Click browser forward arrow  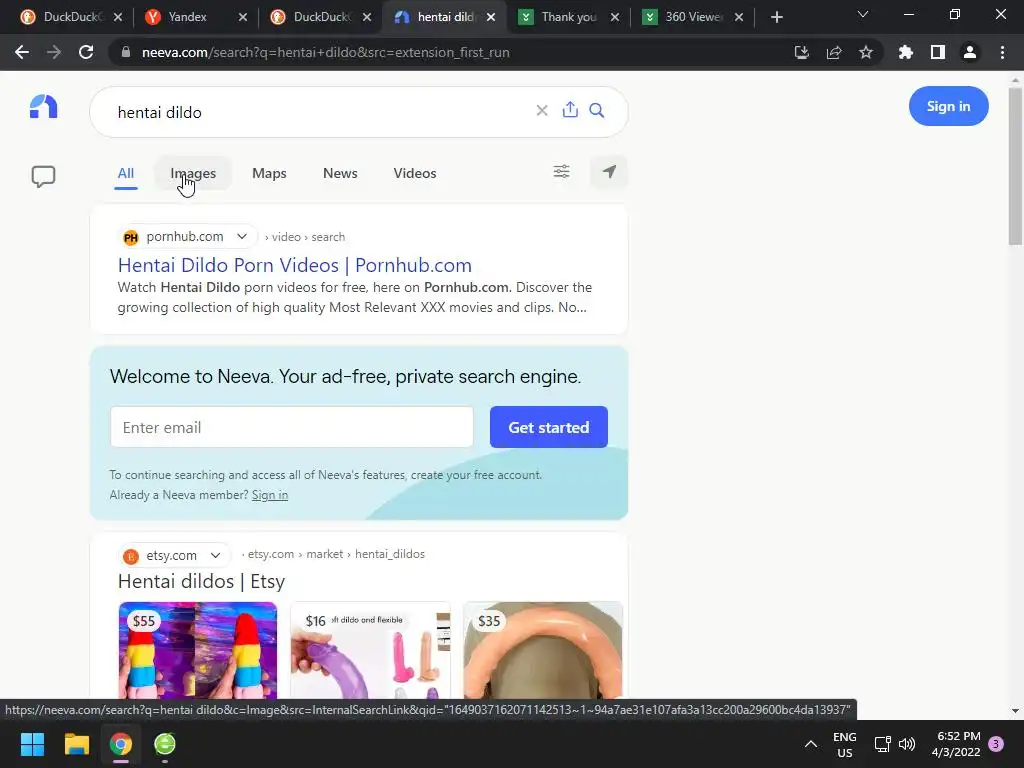click(54, 52)
